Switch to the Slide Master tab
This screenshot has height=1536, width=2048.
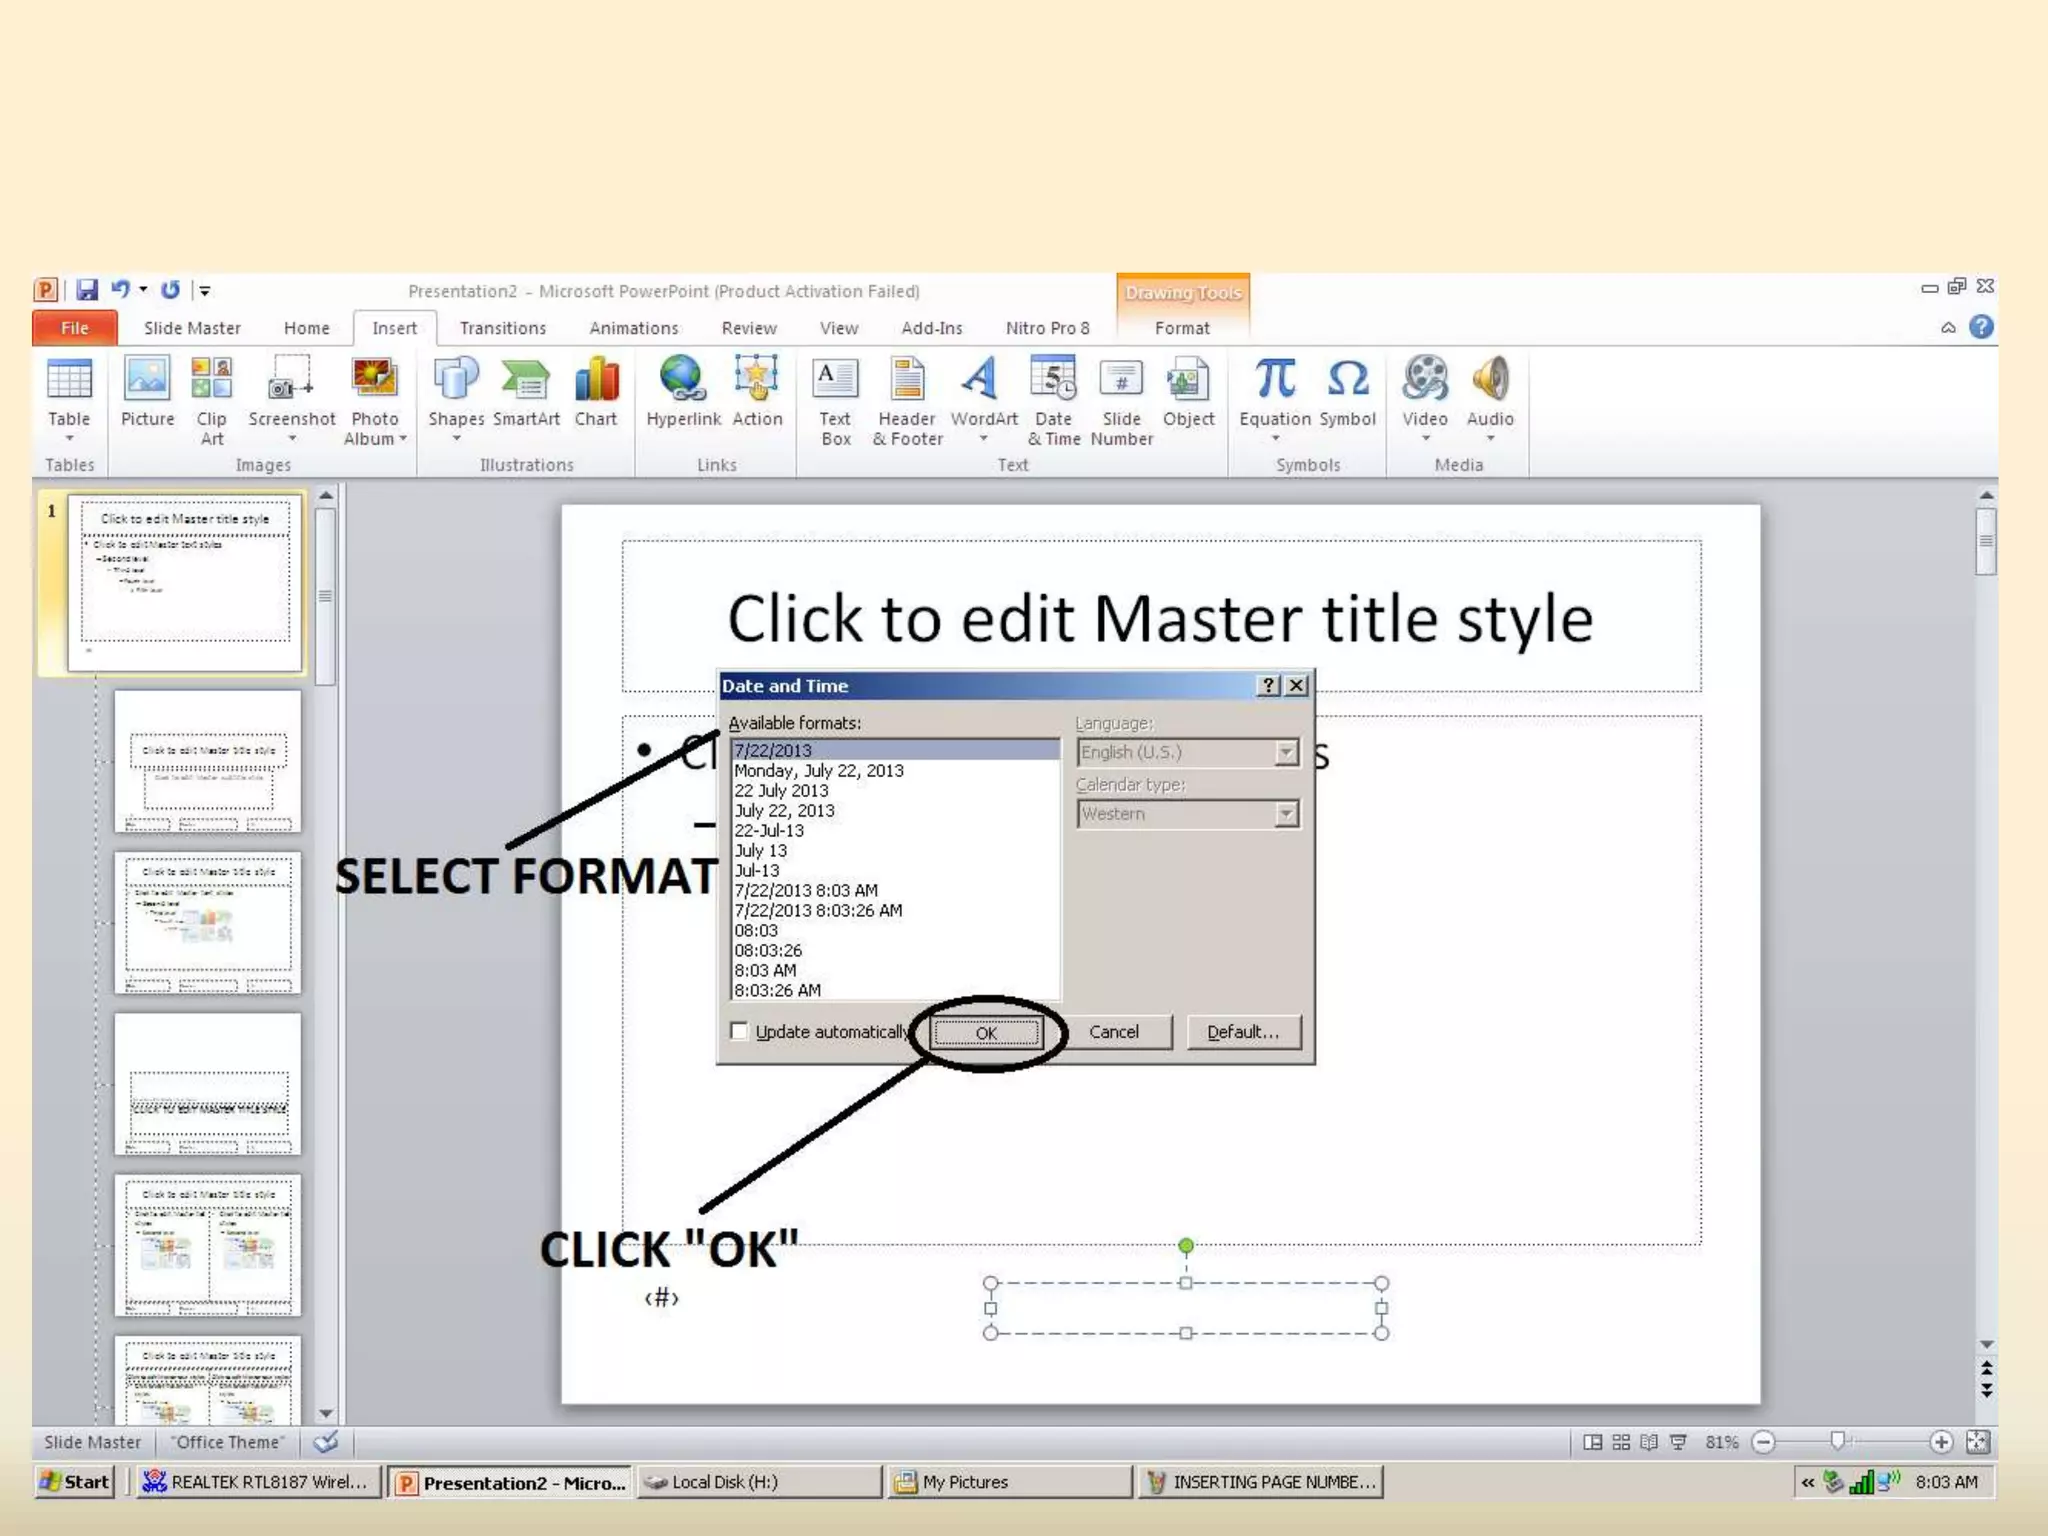[192, 328]
